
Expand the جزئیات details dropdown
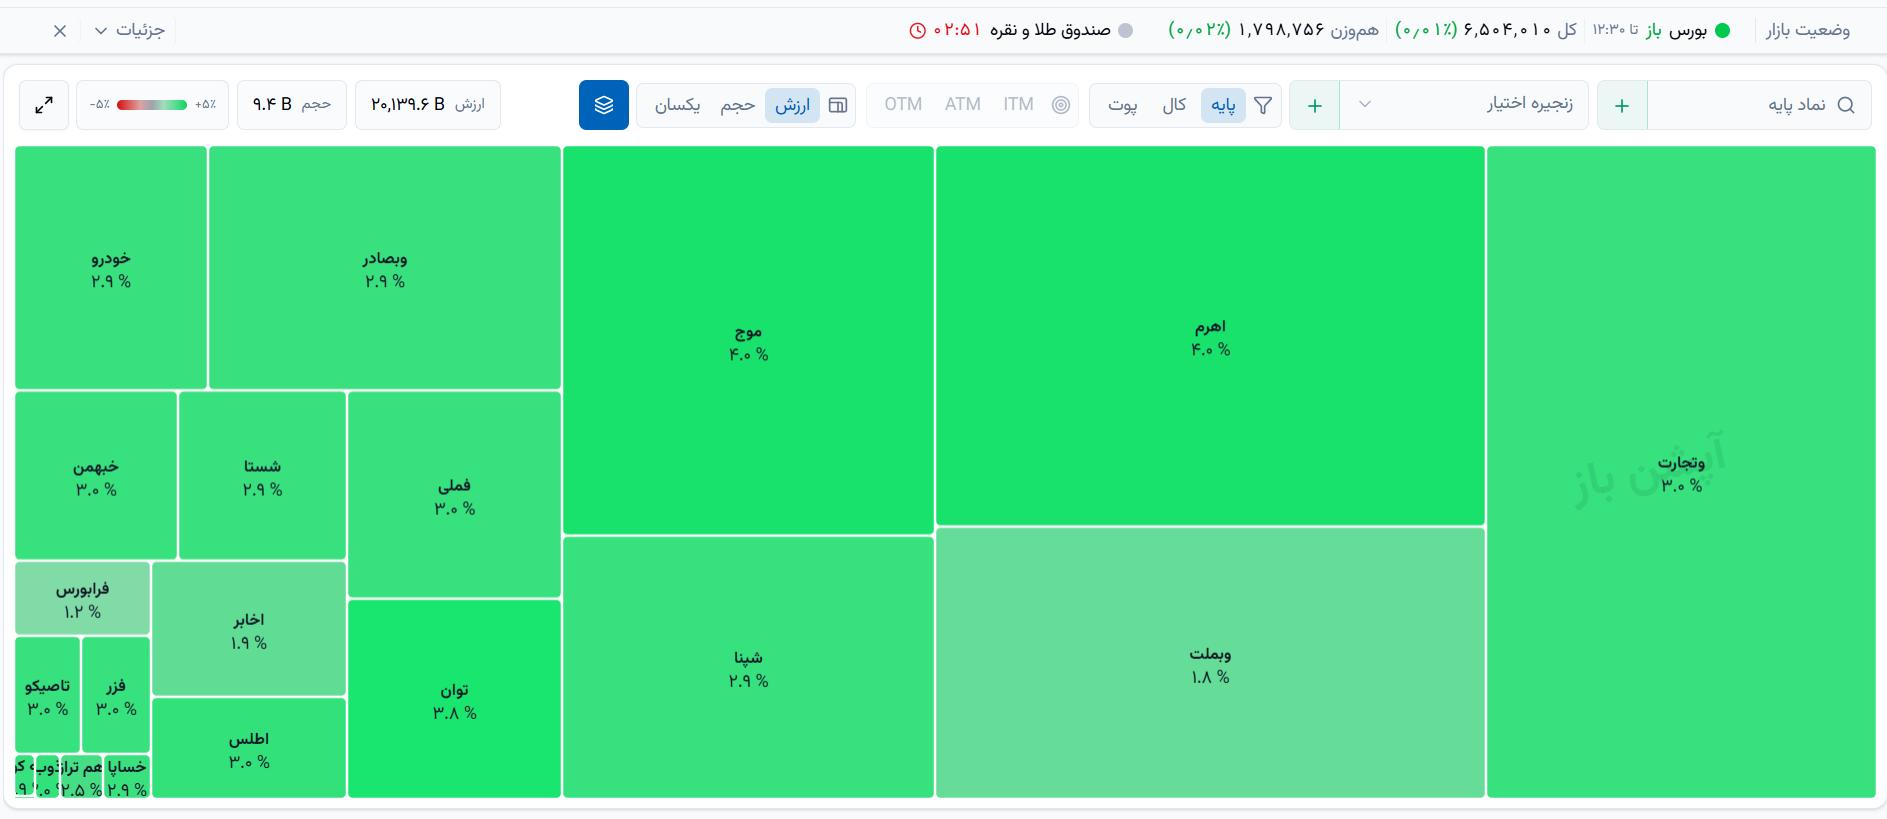point(129,30)
